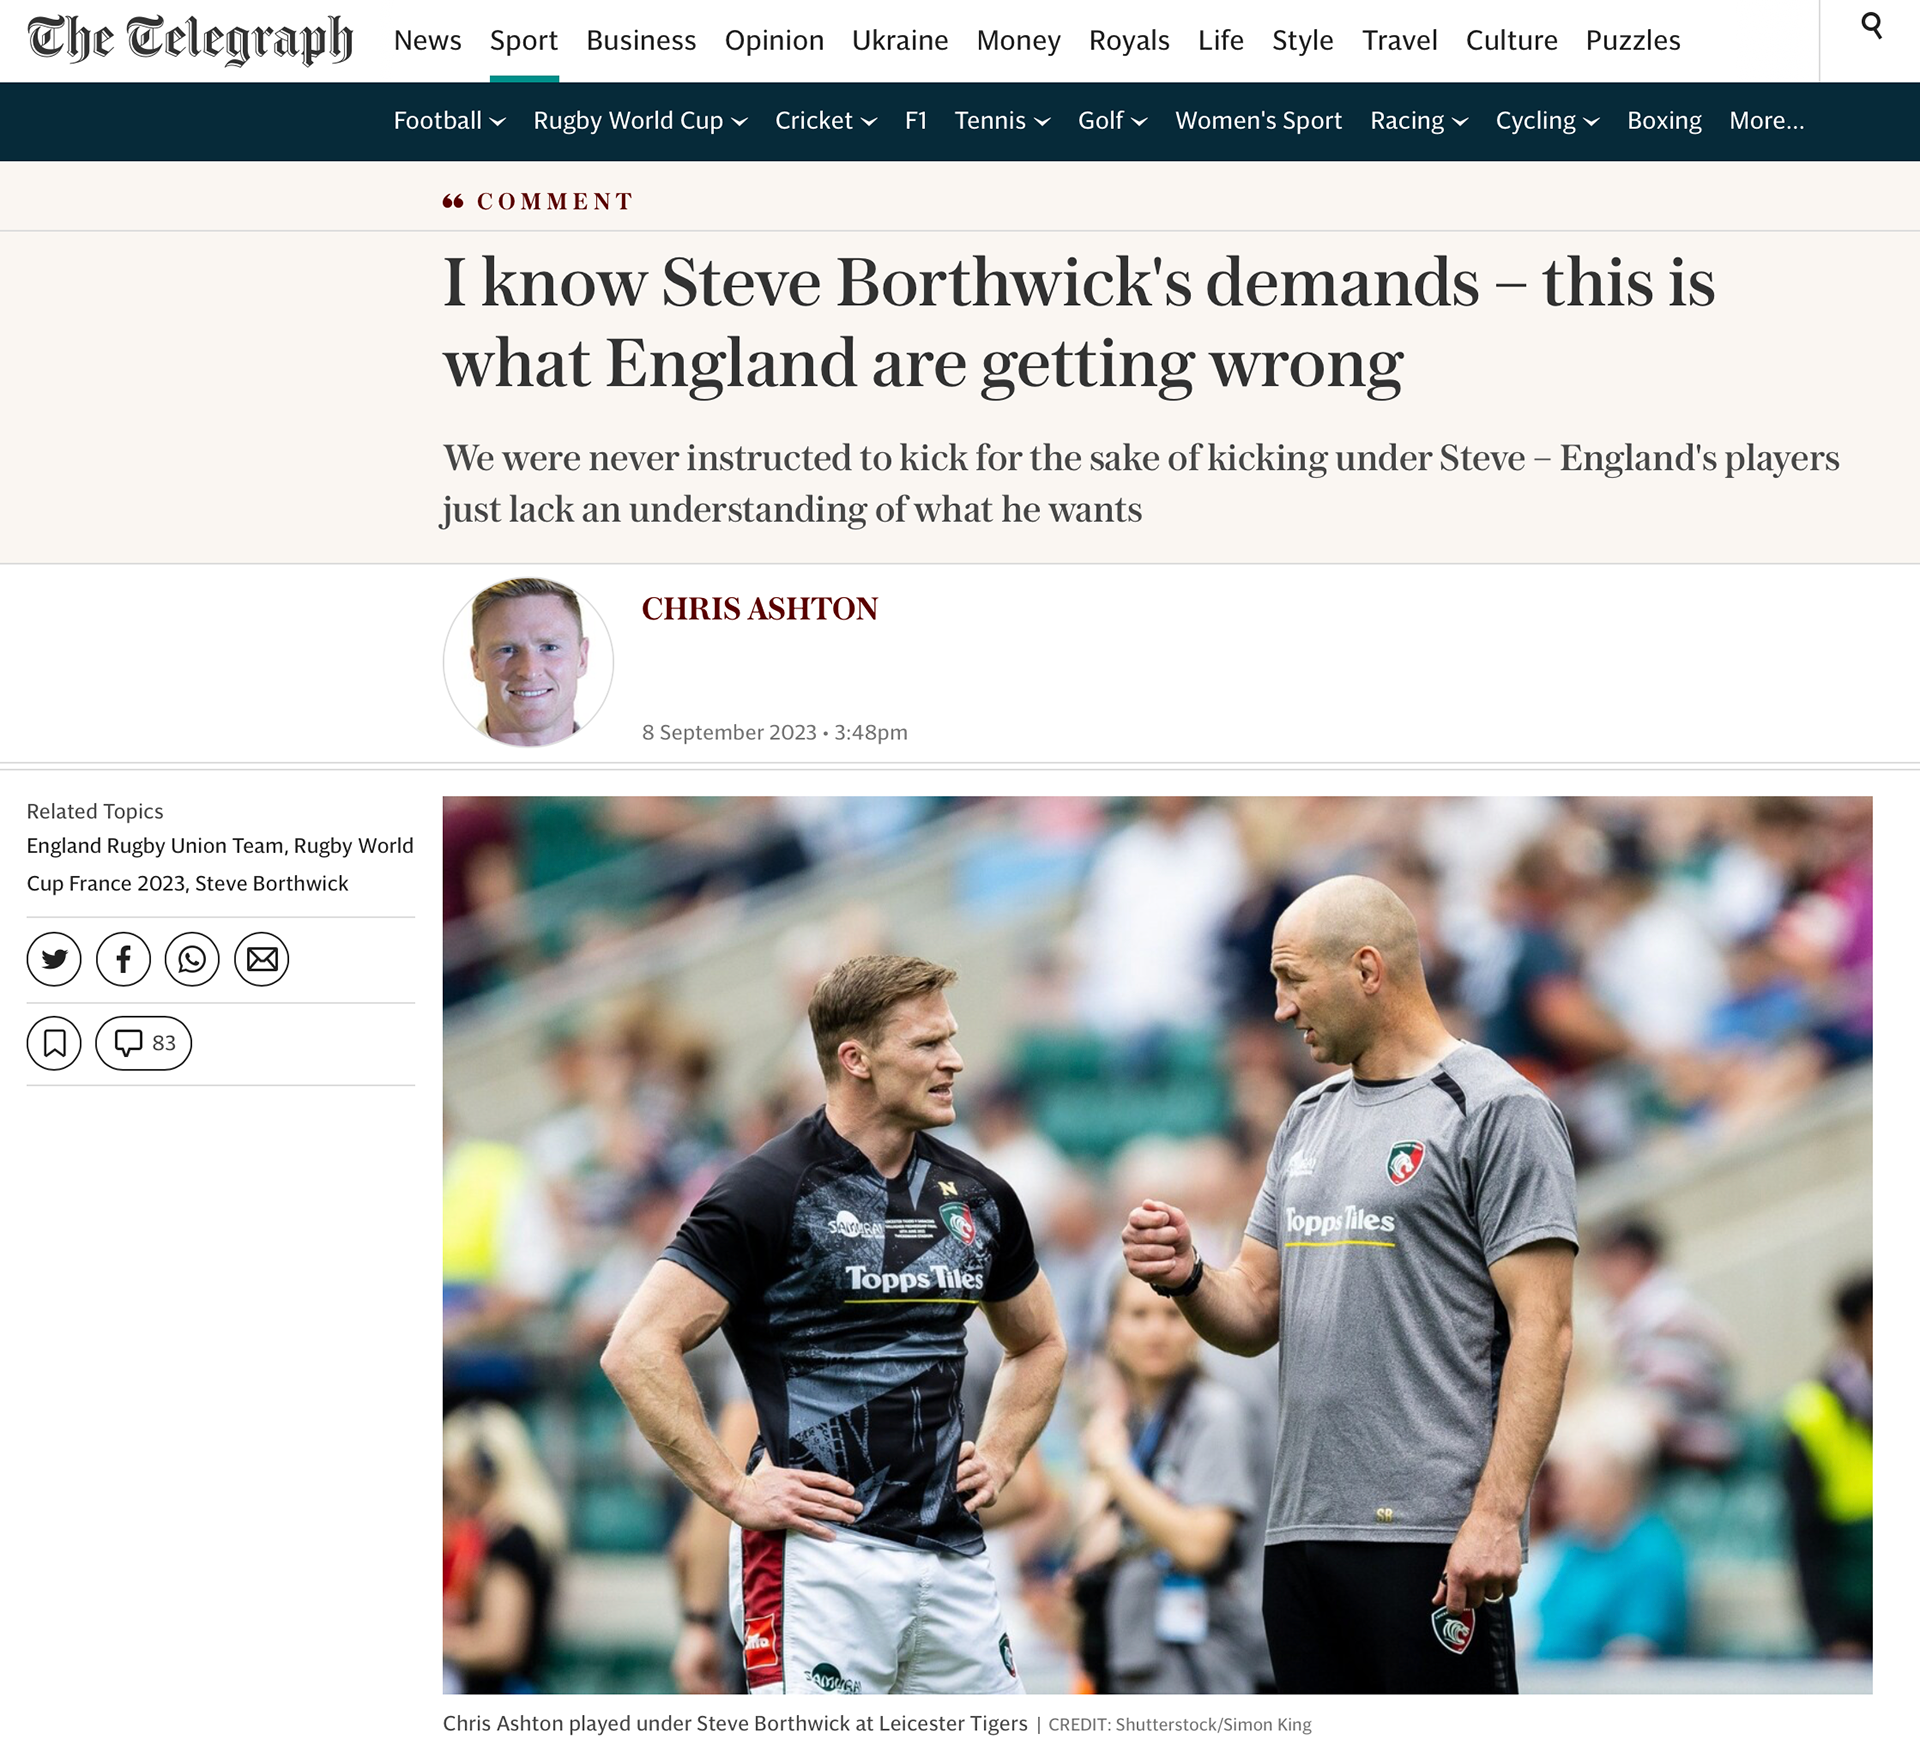Open the search magnifier icon
This screenshot has height=1764, width=1920.
point(1871,27)
